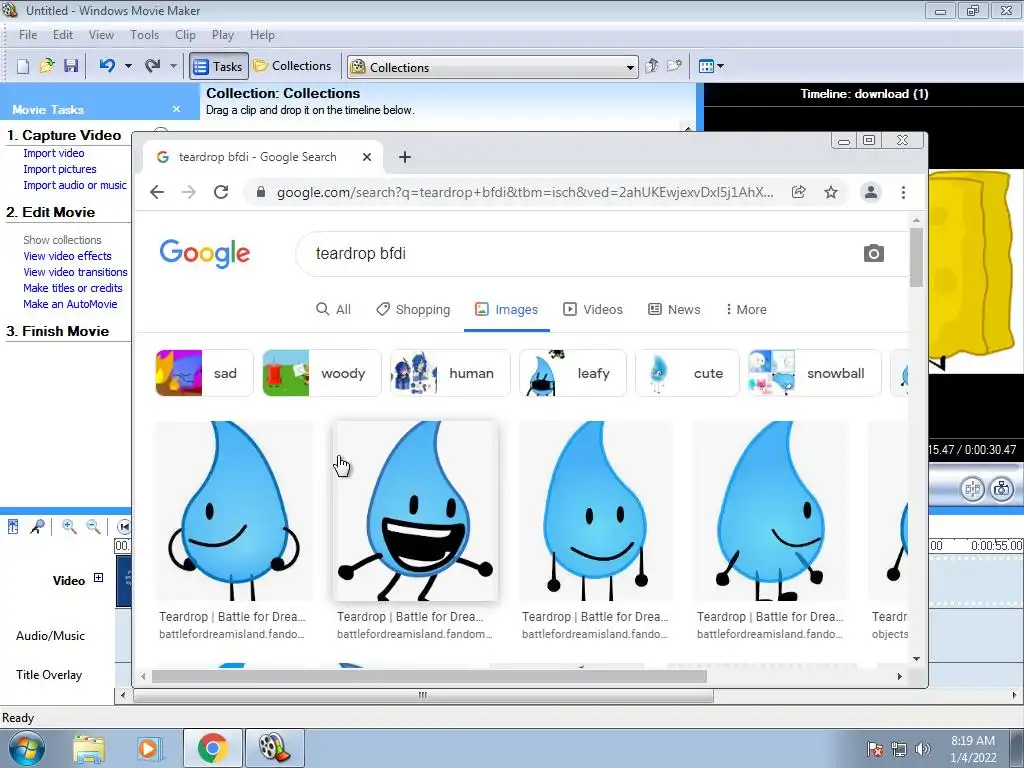The image size is (1024, 768).
Task: Click the Undo arrow icon
Action: pyautogui.click(x=108, y=65)
